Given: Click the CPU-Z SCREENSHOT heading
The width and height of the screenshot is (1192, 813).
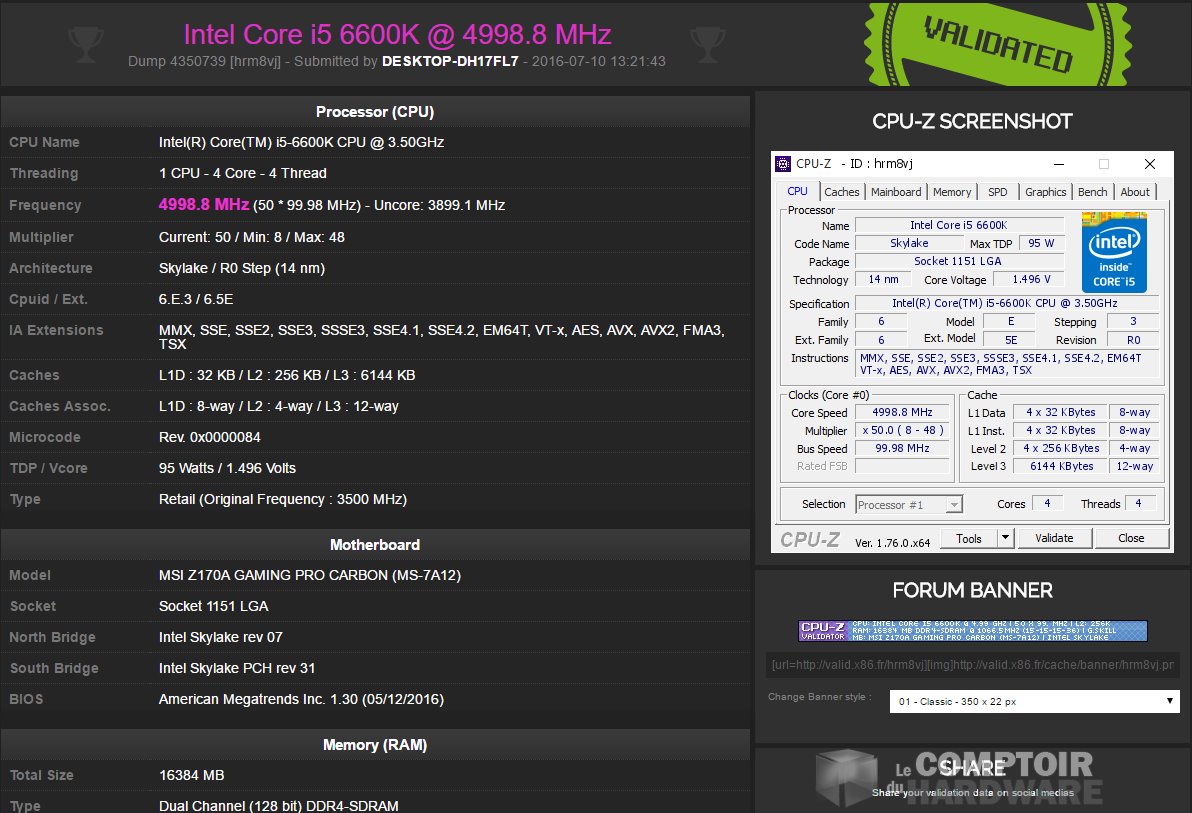Looking at the screenshot, I should [x=972, y=122].
